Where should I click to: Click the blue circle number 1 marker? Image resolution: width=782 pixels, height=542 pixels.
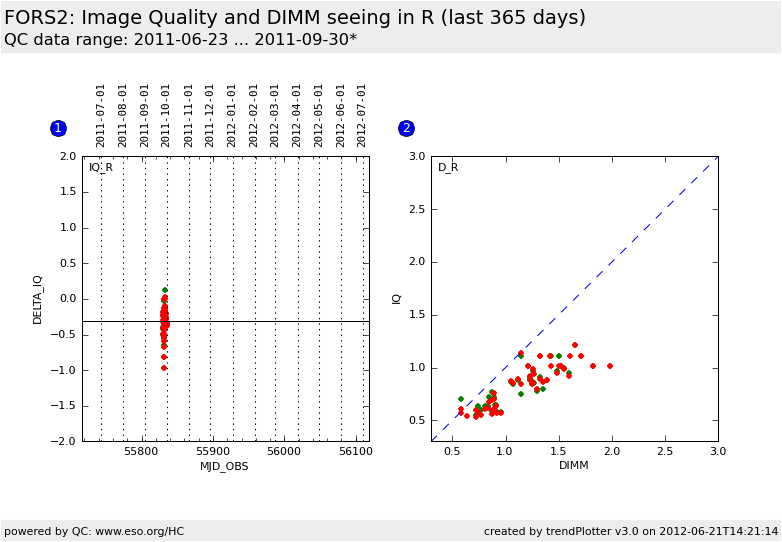58,128
